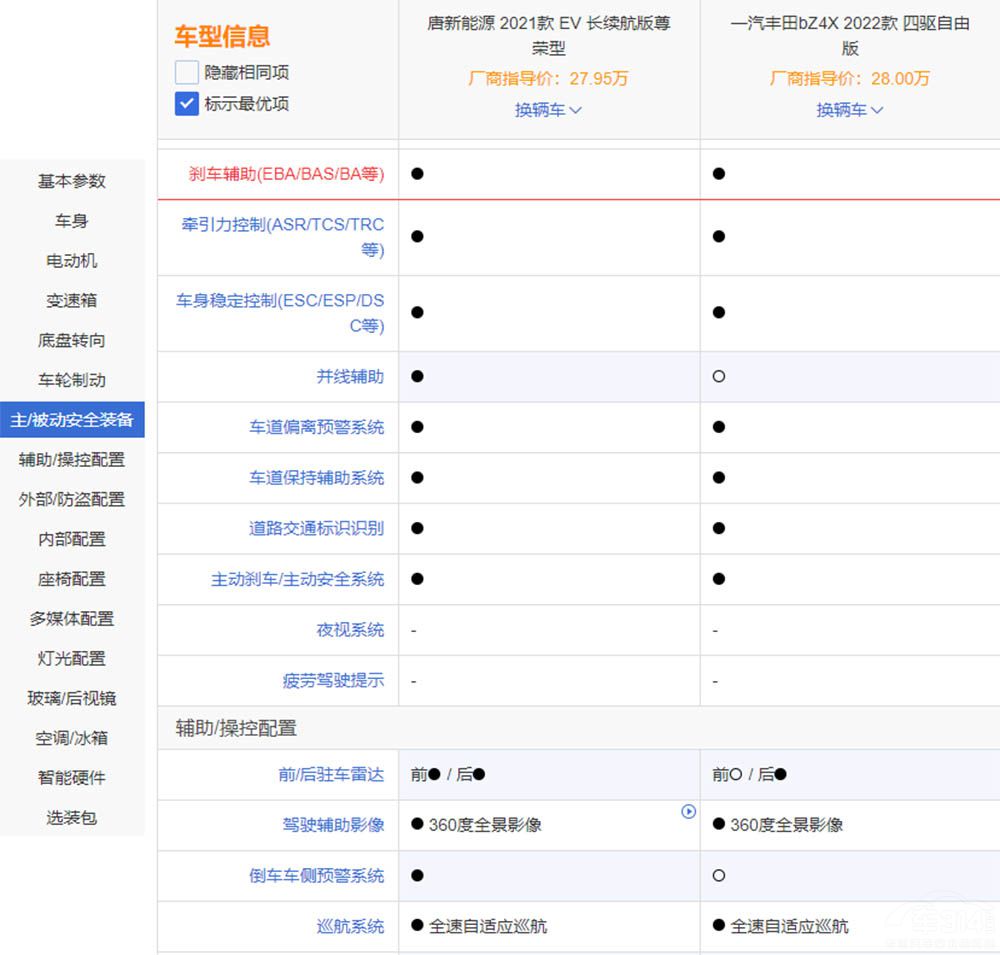Image resolution: width=1000 pixels, height=955 pixels.
Task: Select 基本参数 in the sidebar
Action: click(72, 181)
